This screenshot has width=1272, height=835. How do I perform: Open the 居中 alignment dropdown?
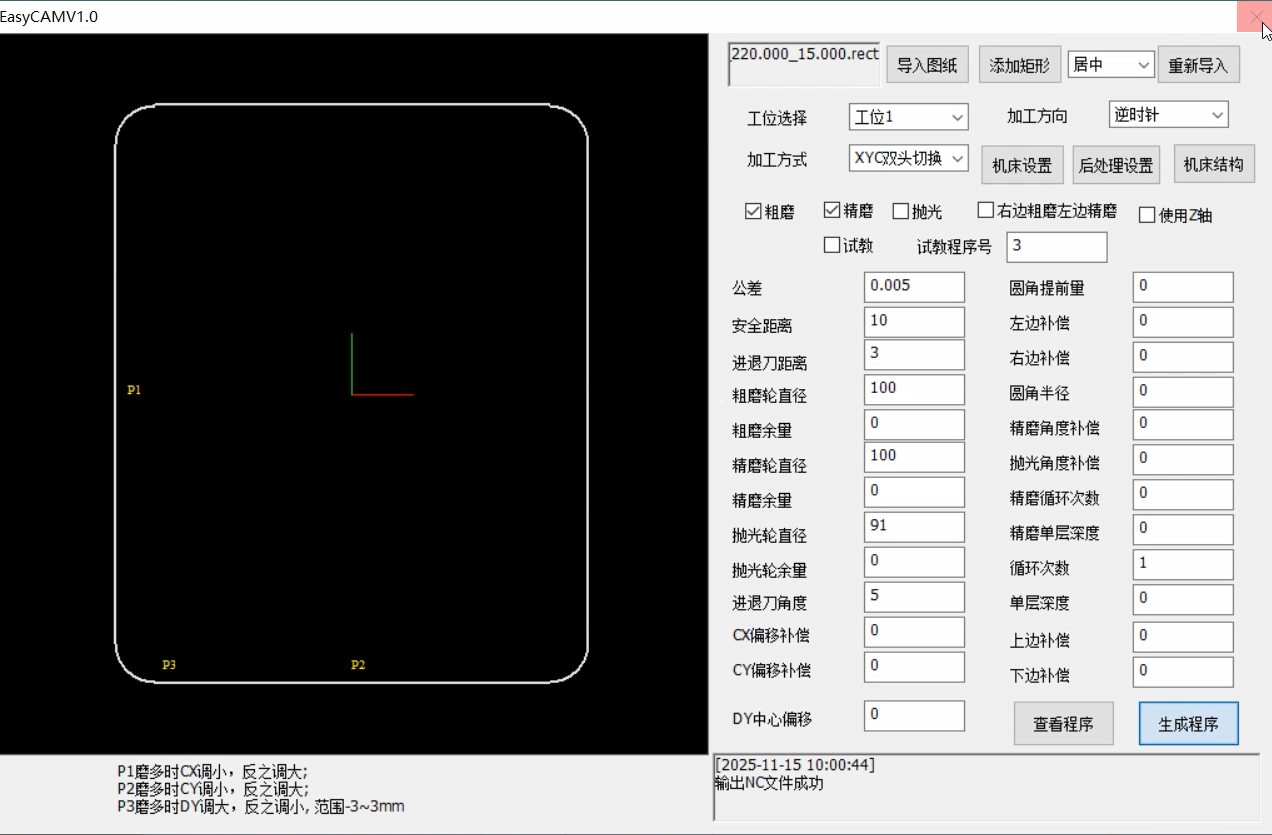(x=1109, y=63)
